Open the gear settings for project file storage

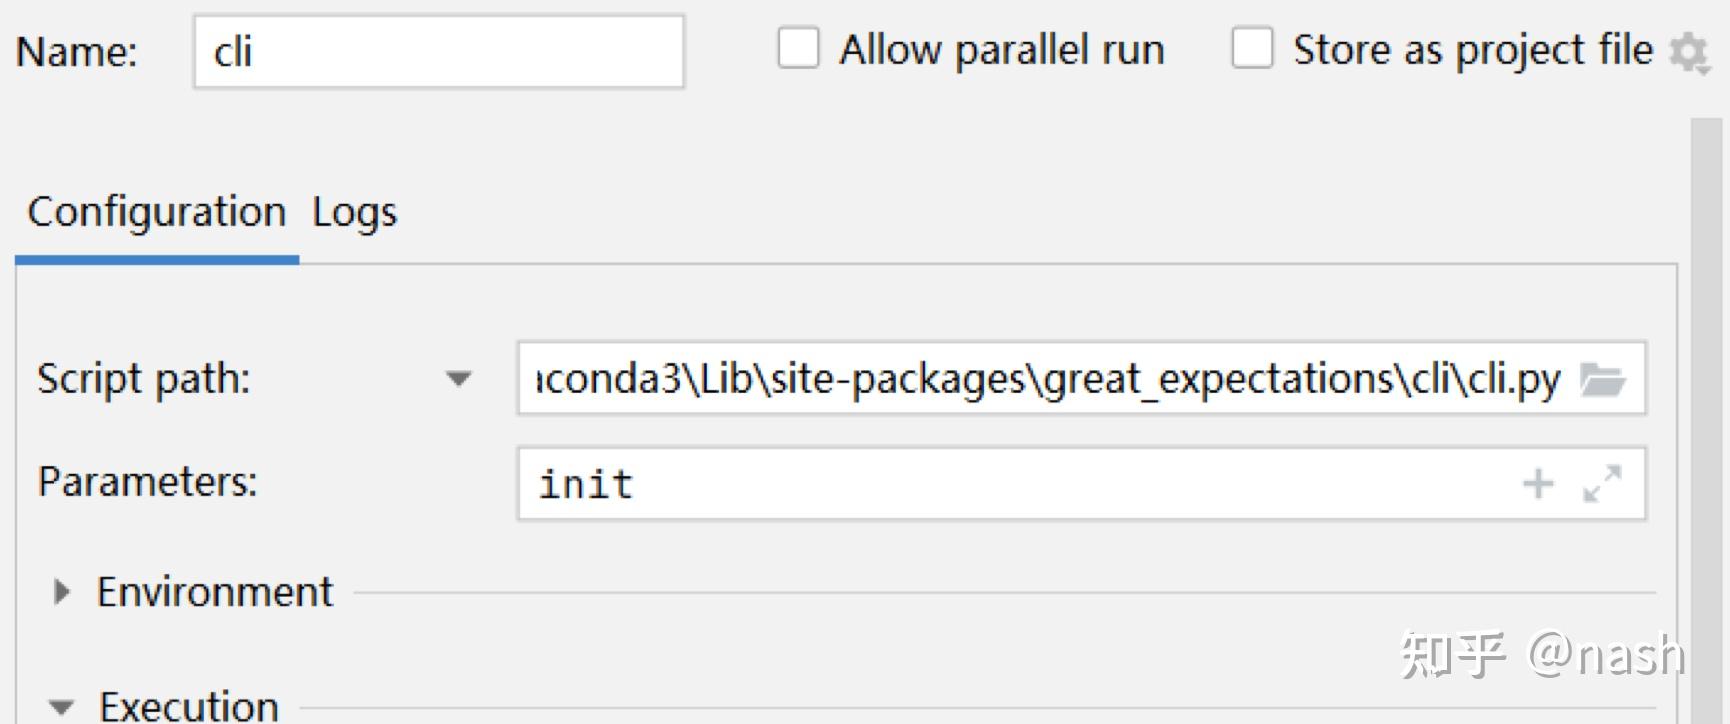coord(1689,52)
